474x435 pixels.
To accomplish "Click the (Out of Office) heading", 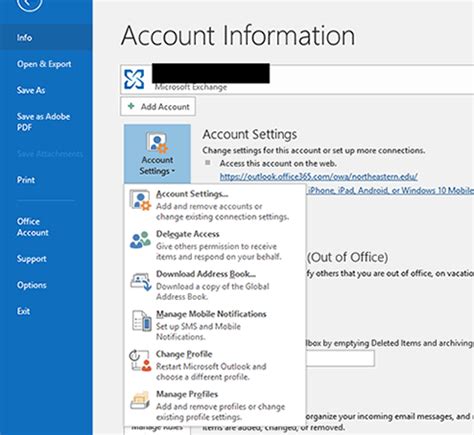I will click(x=347, y=257).
